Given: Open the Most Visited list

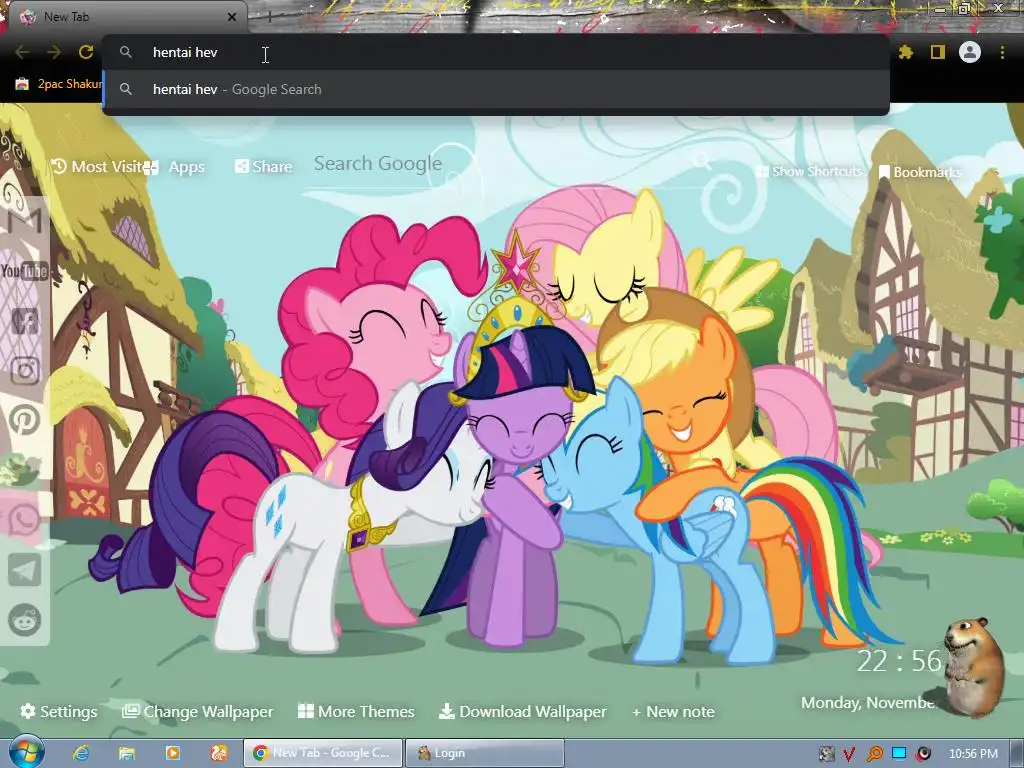Looking at the screenshot, I should click(x=98, y=167).
